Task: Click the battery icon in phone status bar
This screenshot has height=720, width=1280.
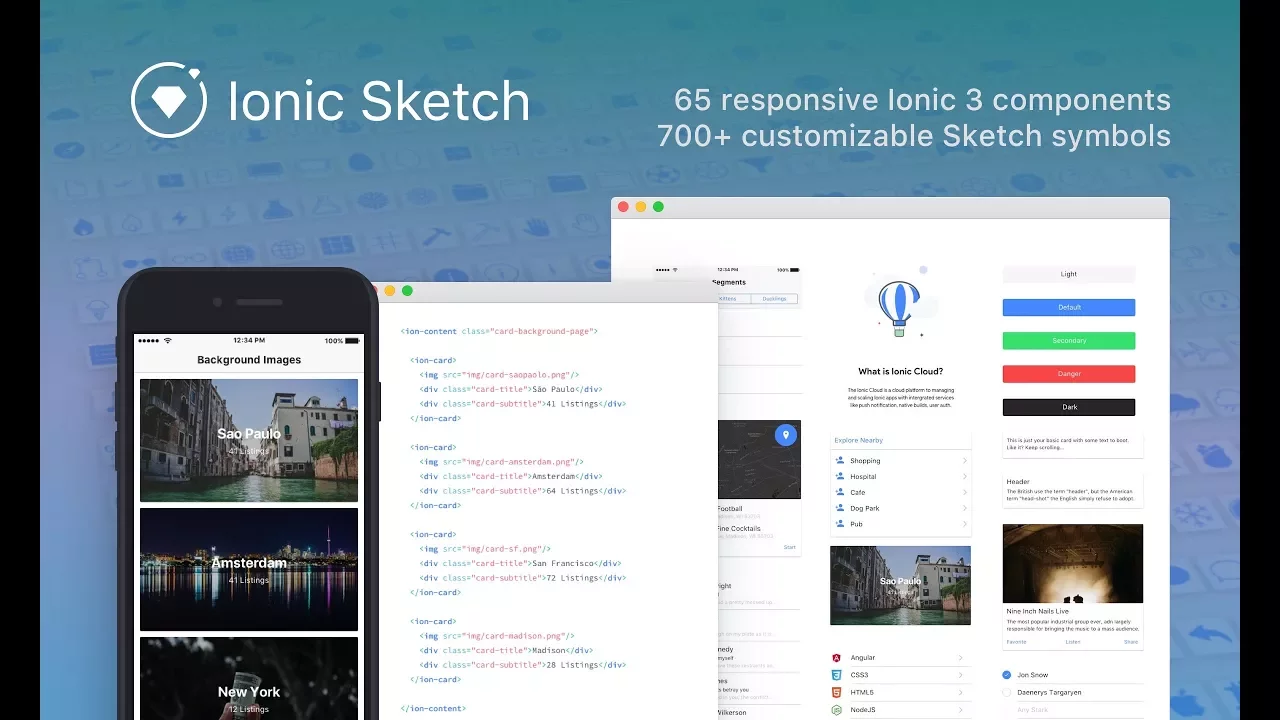Action: pos(353,341)
